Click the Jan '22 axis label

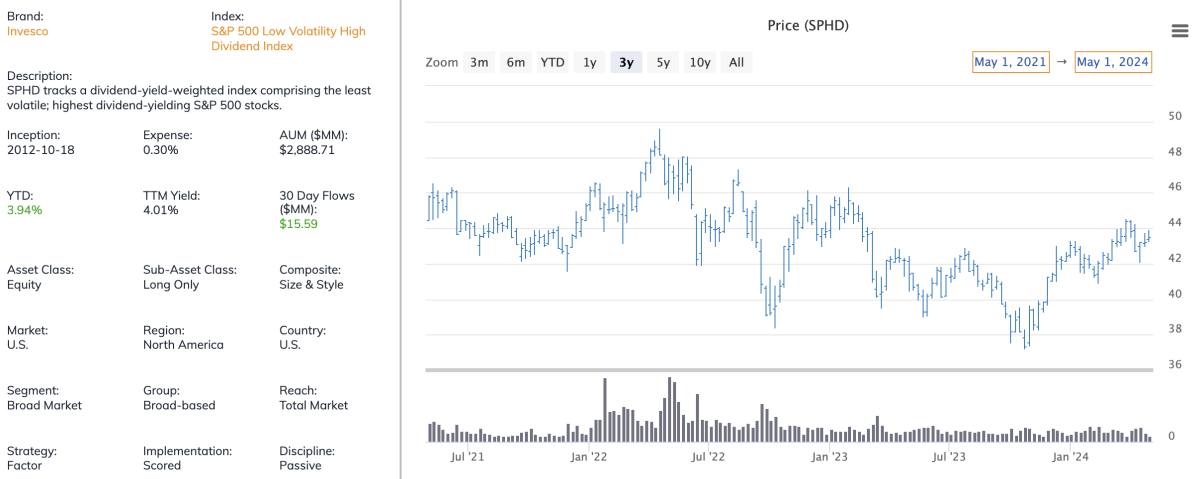588,457
